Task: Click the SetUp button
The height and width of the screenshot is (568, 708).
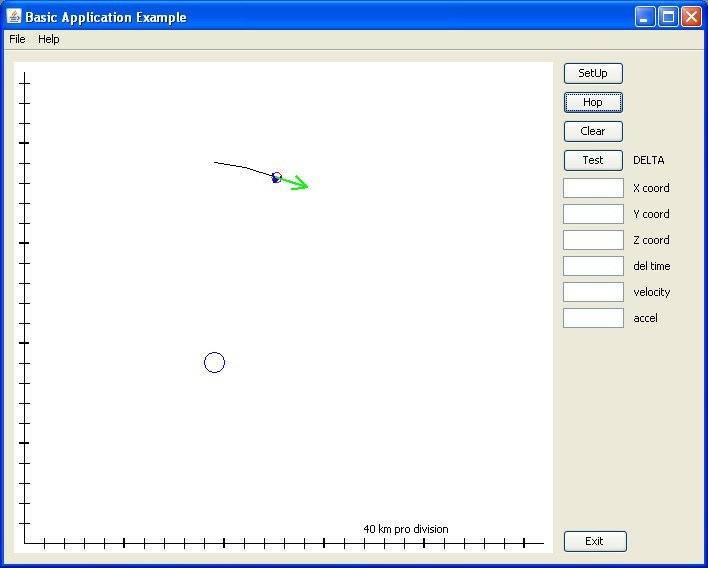Action: click(593, 73)
